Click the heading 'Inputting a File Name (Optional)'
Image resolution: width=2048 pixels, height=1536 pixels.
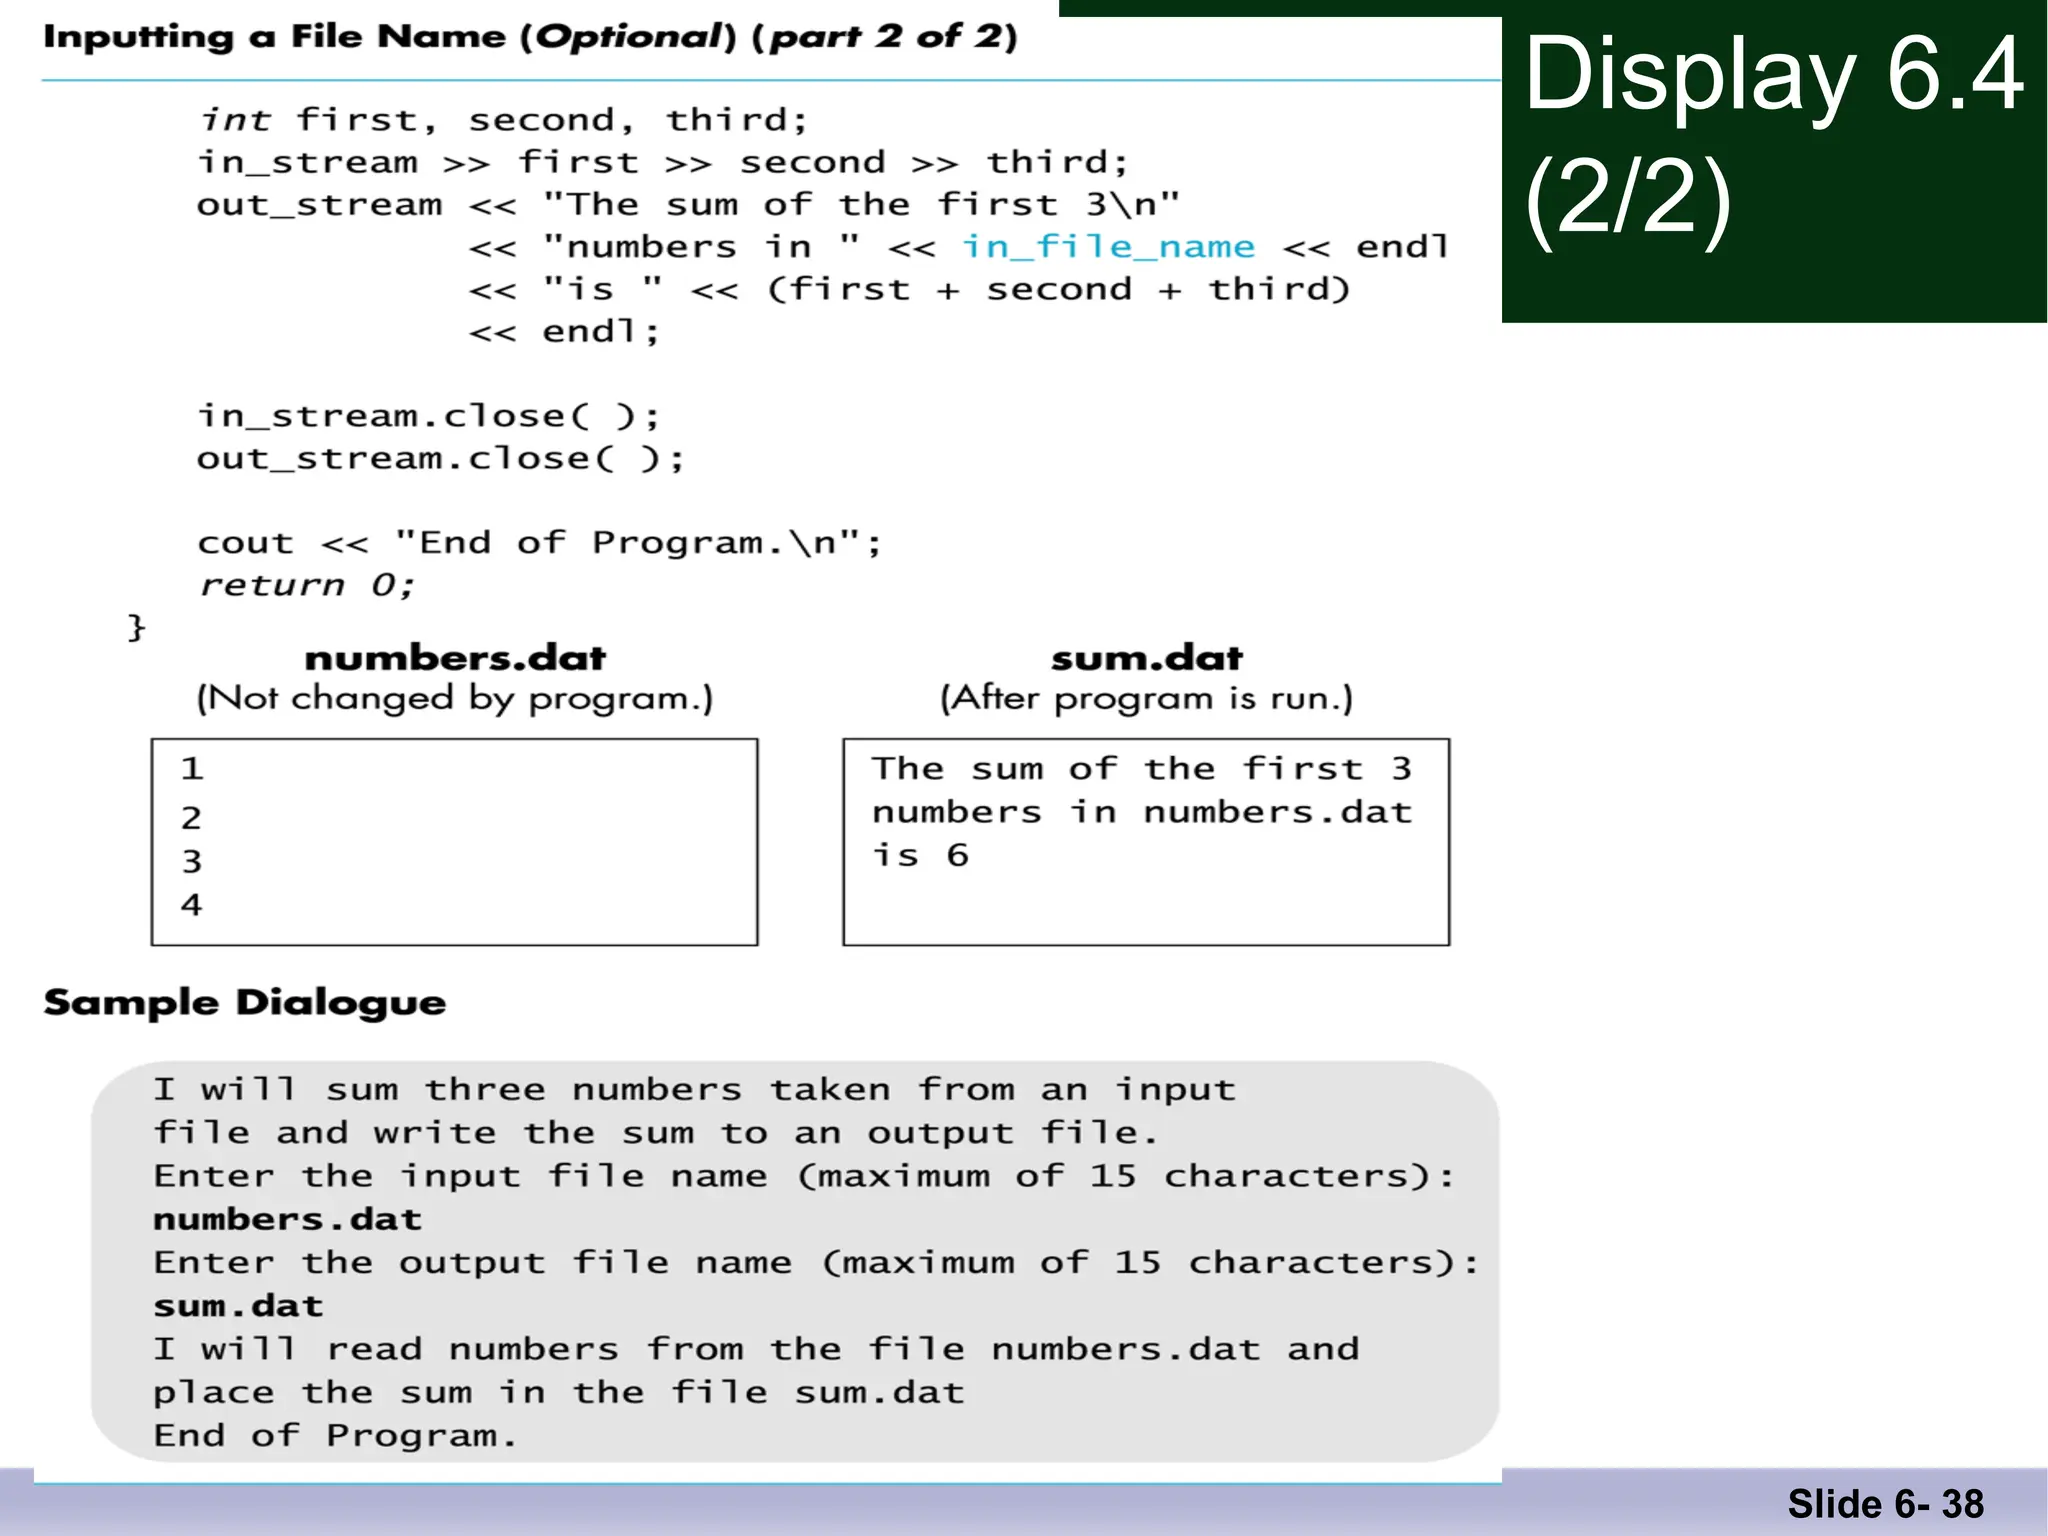(x=389, y=37)
